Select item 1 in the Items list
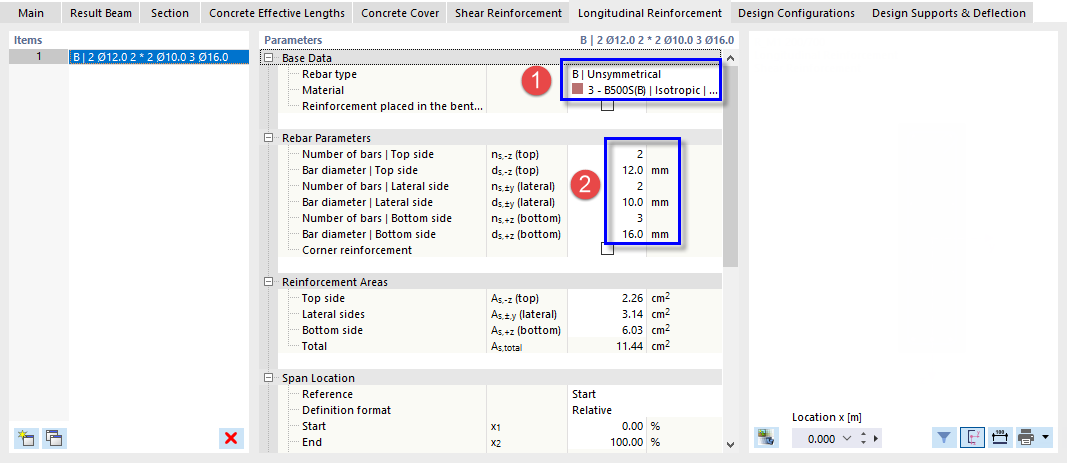Image resolution: width=1067 pixels, height=463 pixels. point(150,57)
